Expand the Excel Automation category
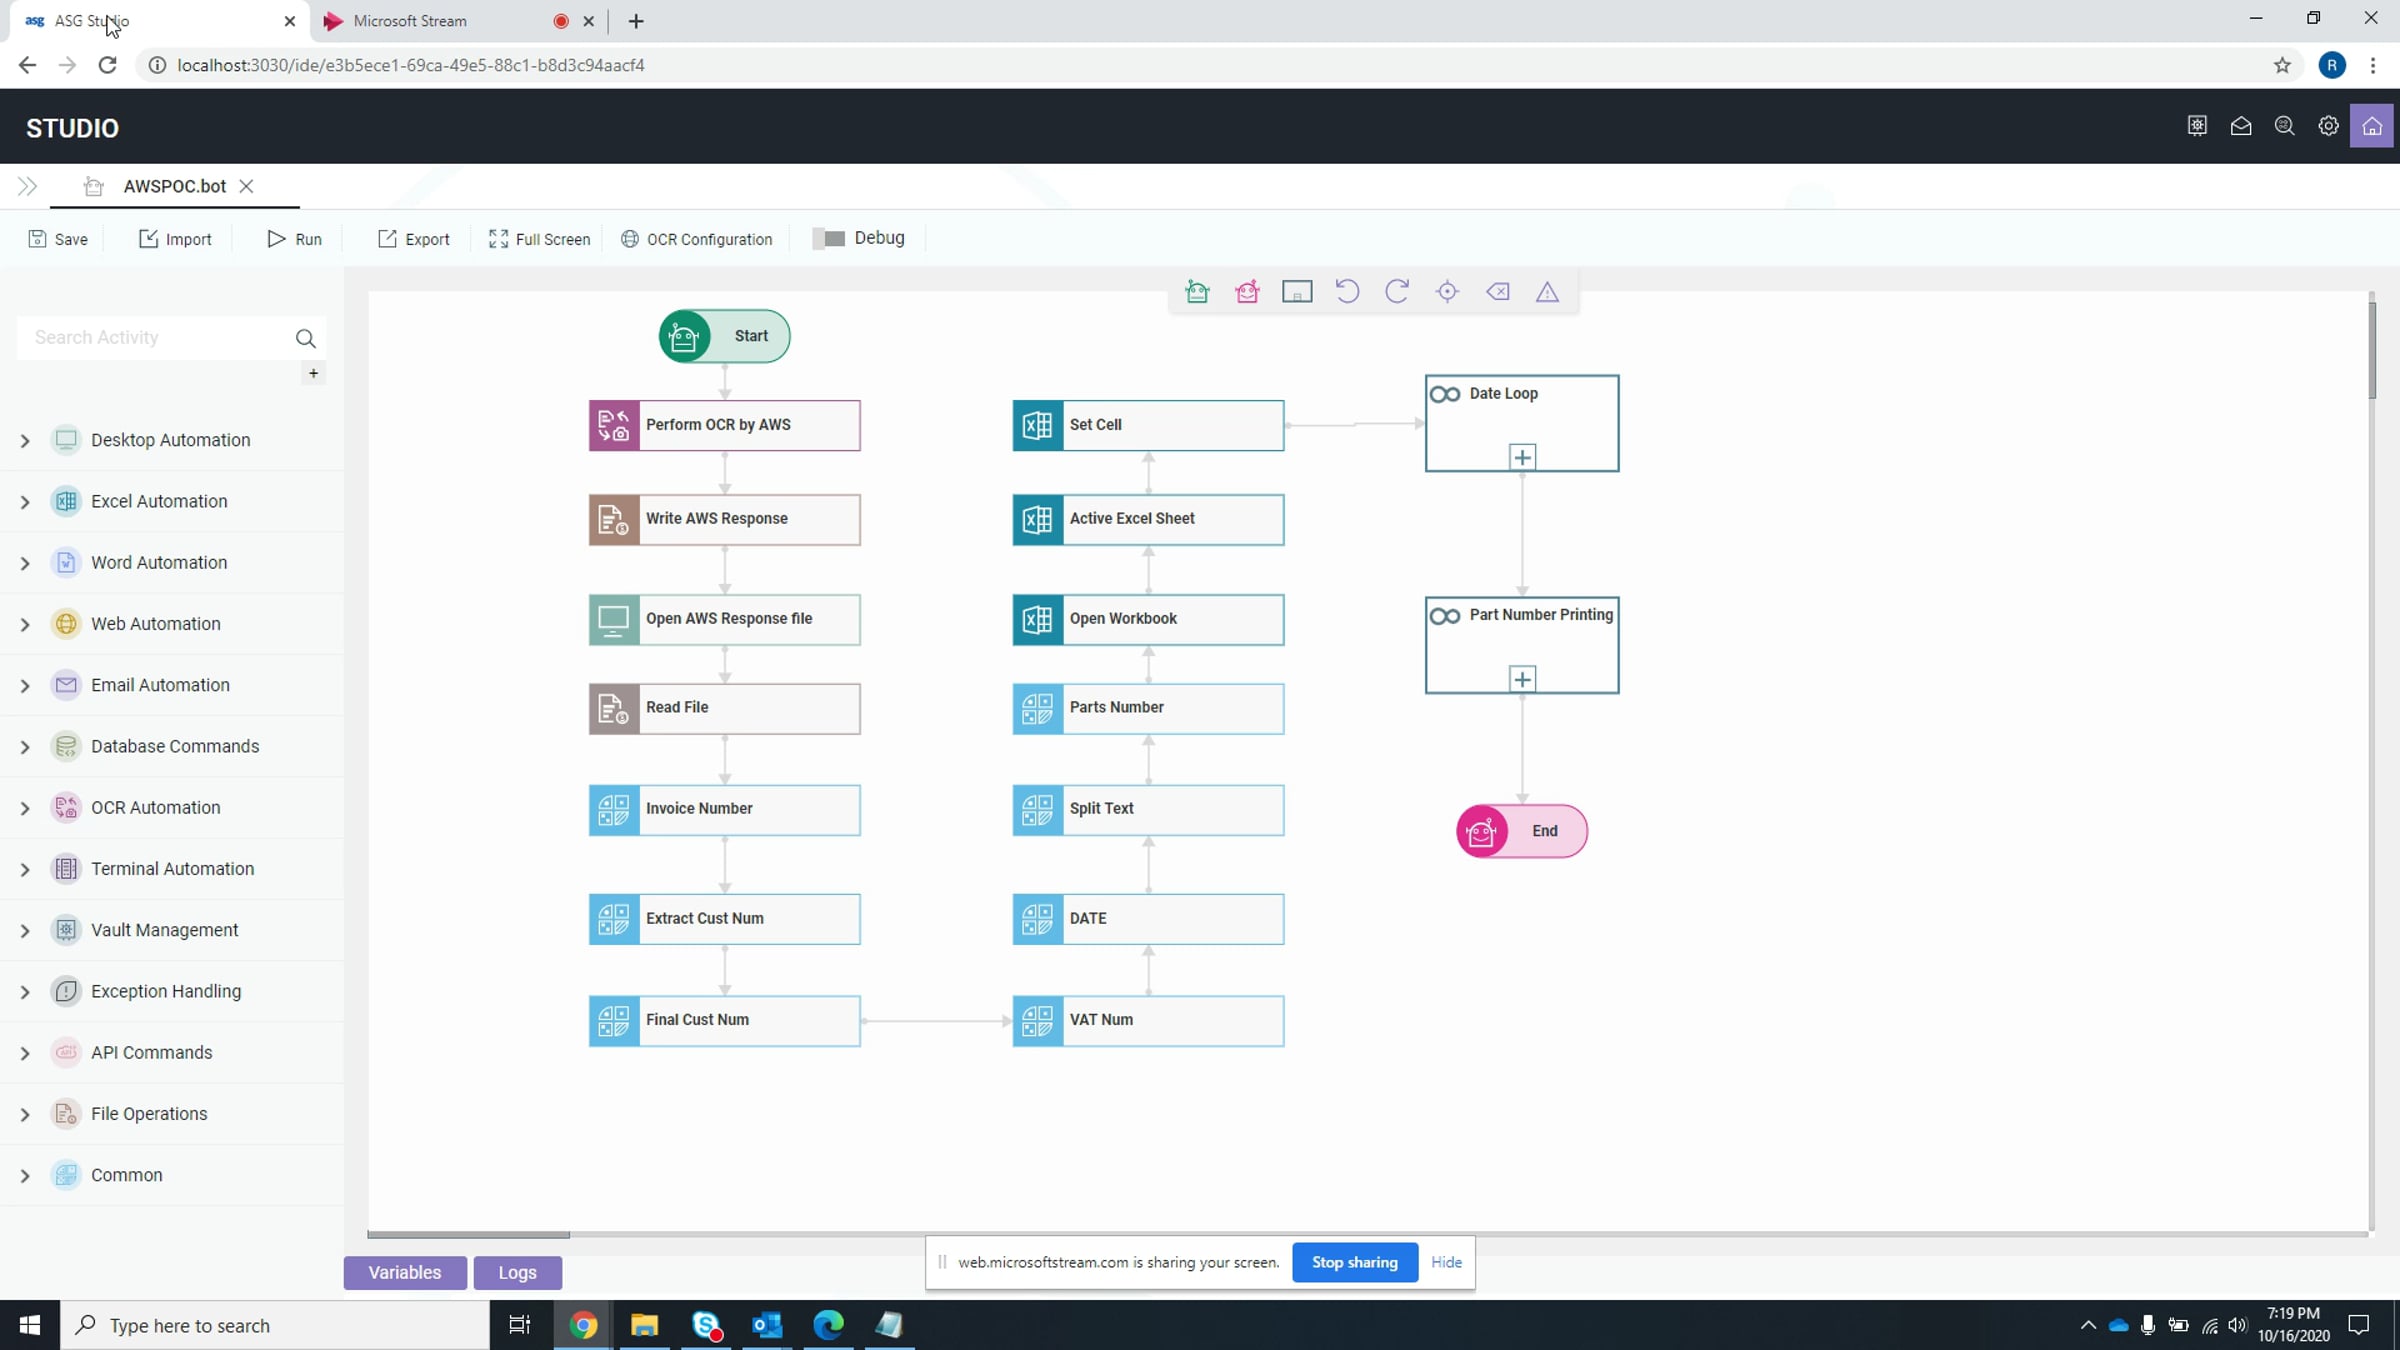 click(x=25, y=502)
